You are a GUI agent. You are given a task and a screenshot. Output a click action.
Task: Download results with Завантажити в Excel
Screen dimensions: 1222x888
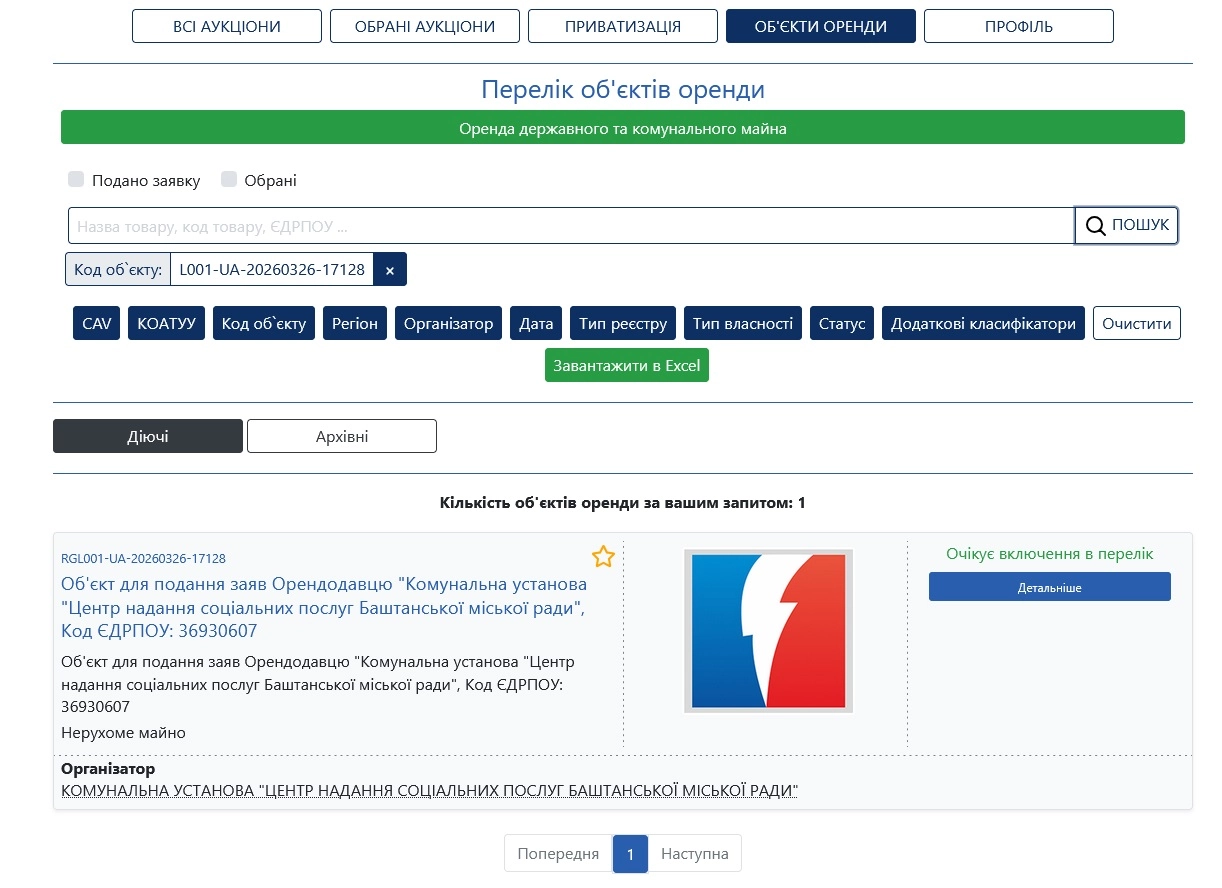point(627,365)
